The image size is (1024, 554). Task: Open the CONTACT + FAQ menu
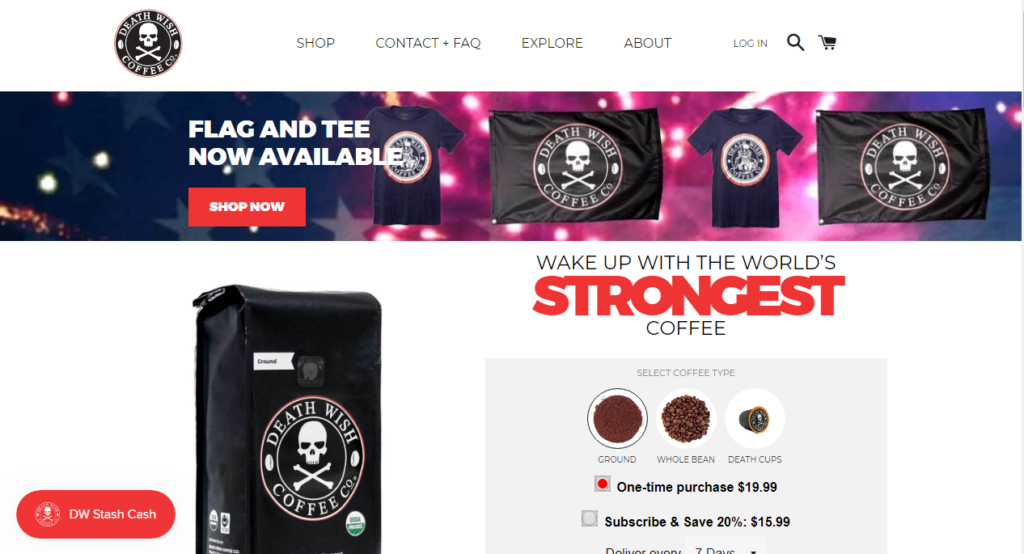pos(428,43)
